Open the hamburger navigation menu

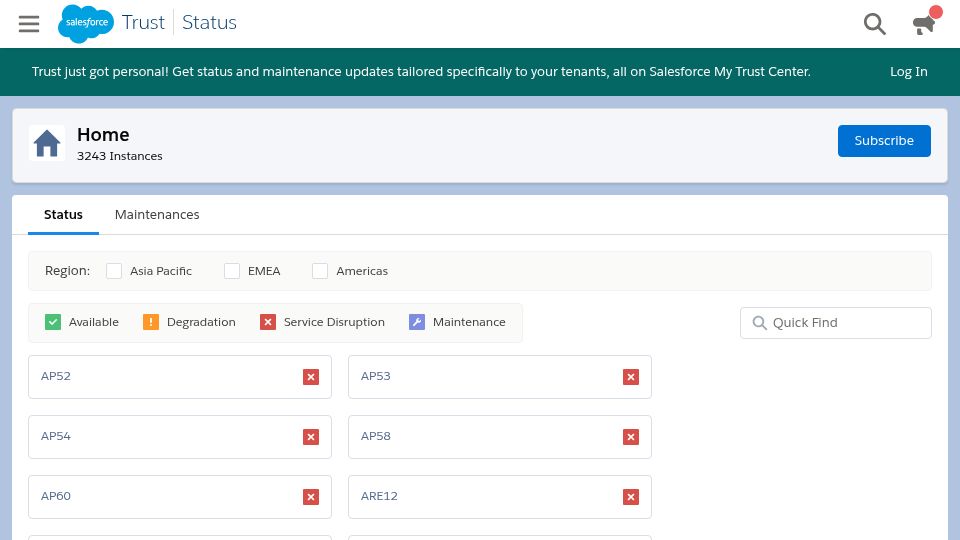tap(29, 24)
